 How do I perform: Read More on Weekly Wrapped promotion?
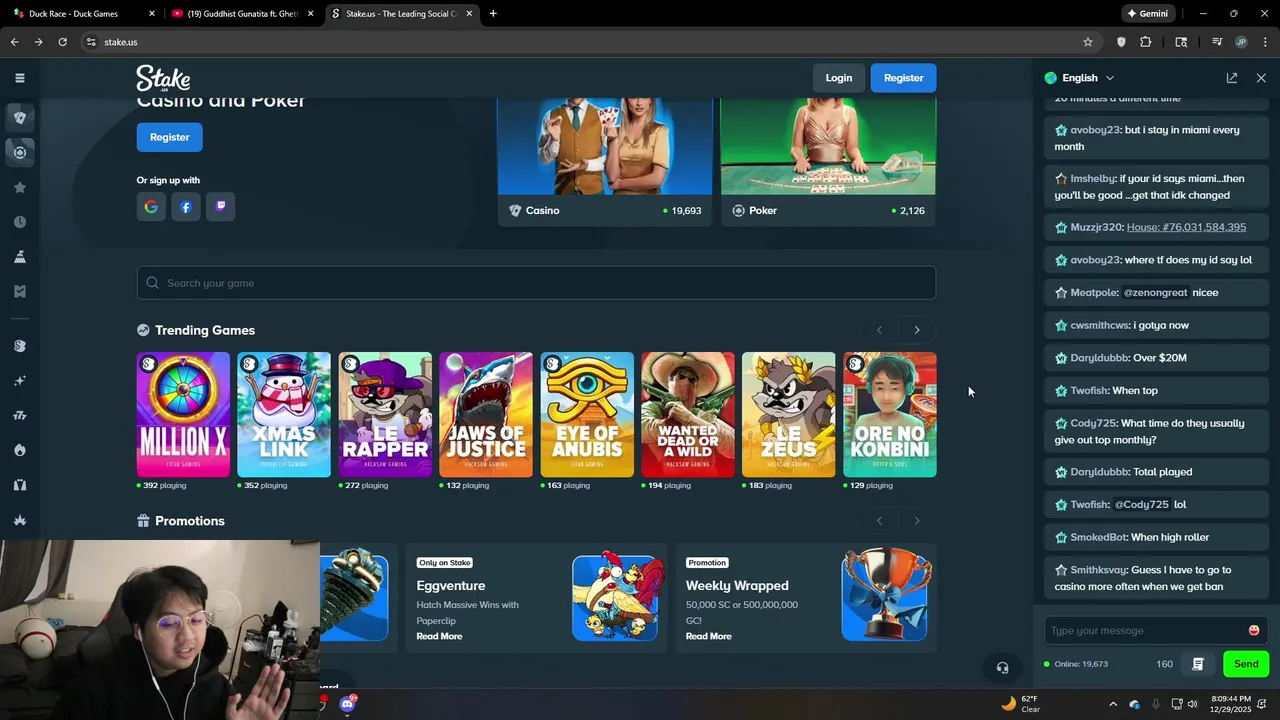pyautogui.click(x=709, y=636)
